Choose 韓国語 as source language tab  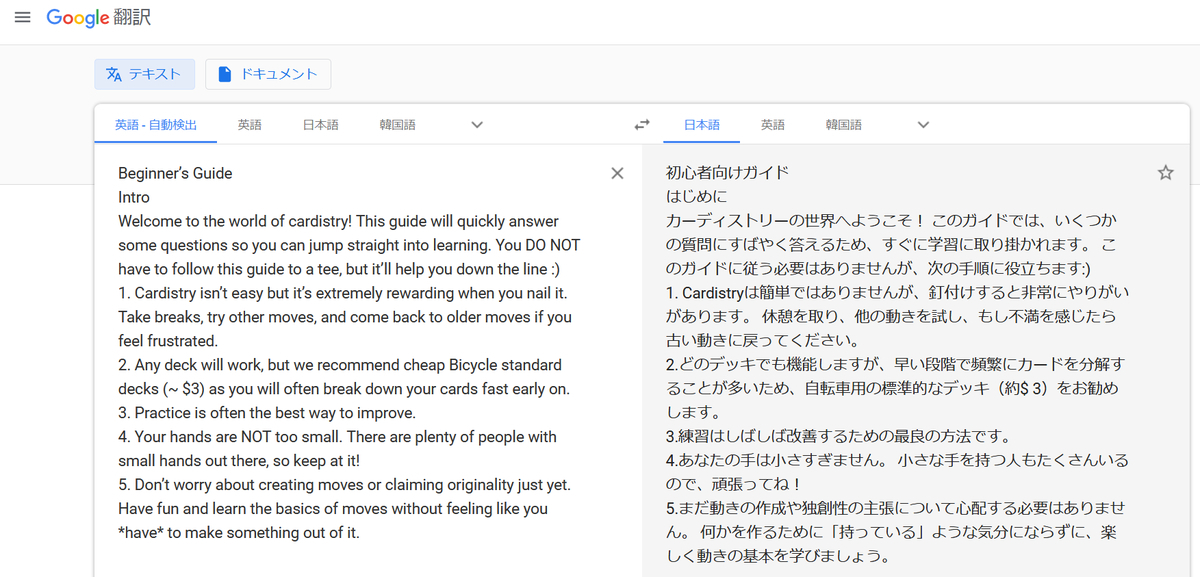(397, 125)
